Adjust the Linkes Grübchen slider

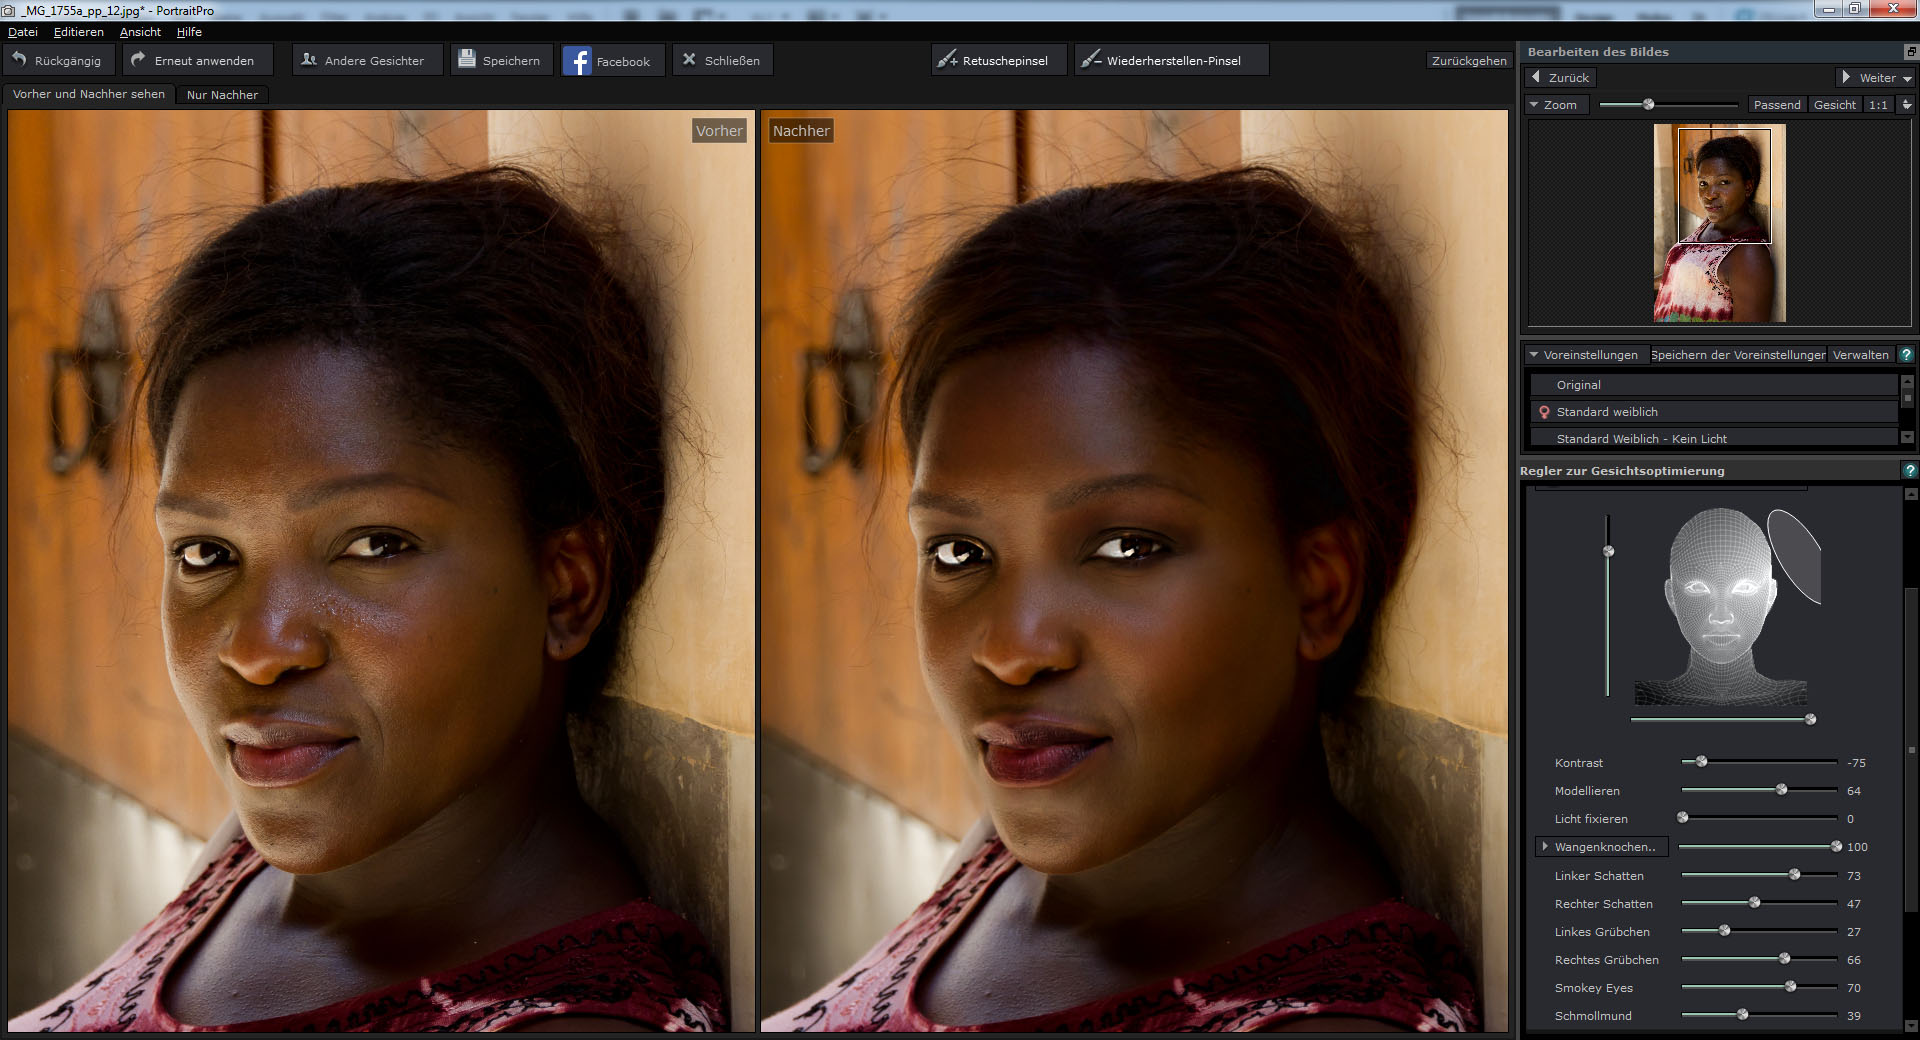(x=1725, y=931)
